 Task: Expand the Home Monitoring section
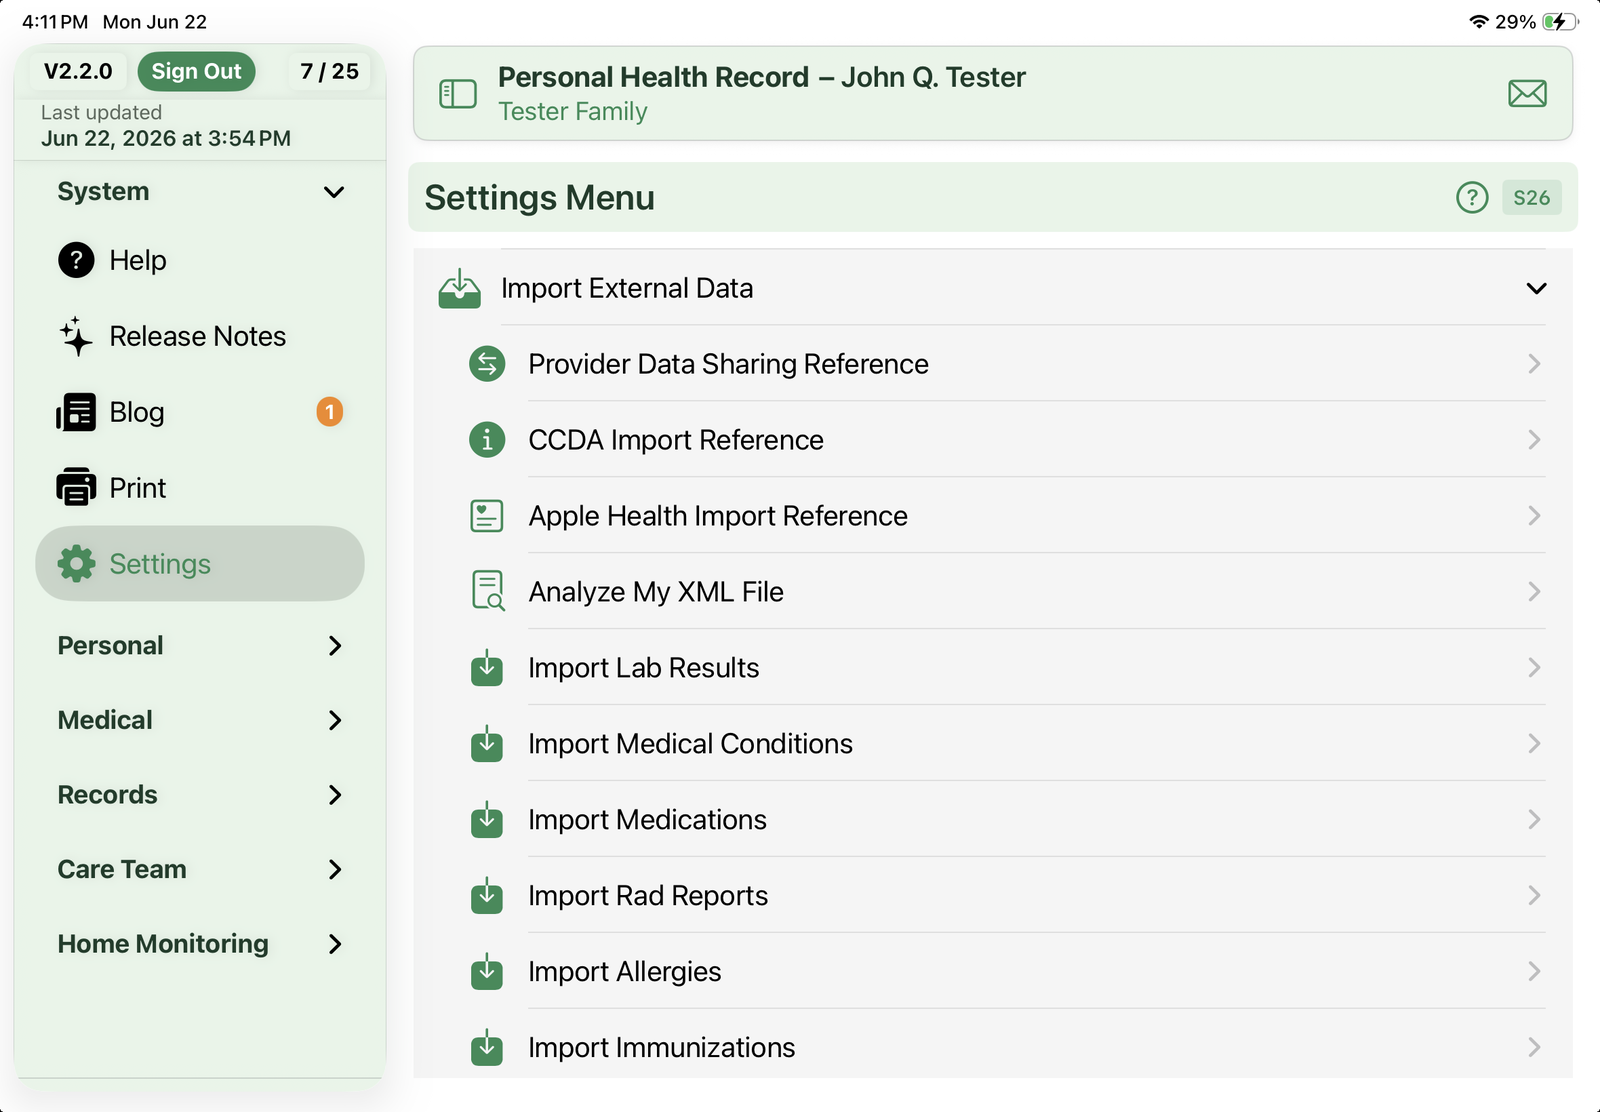coord(200,944)
